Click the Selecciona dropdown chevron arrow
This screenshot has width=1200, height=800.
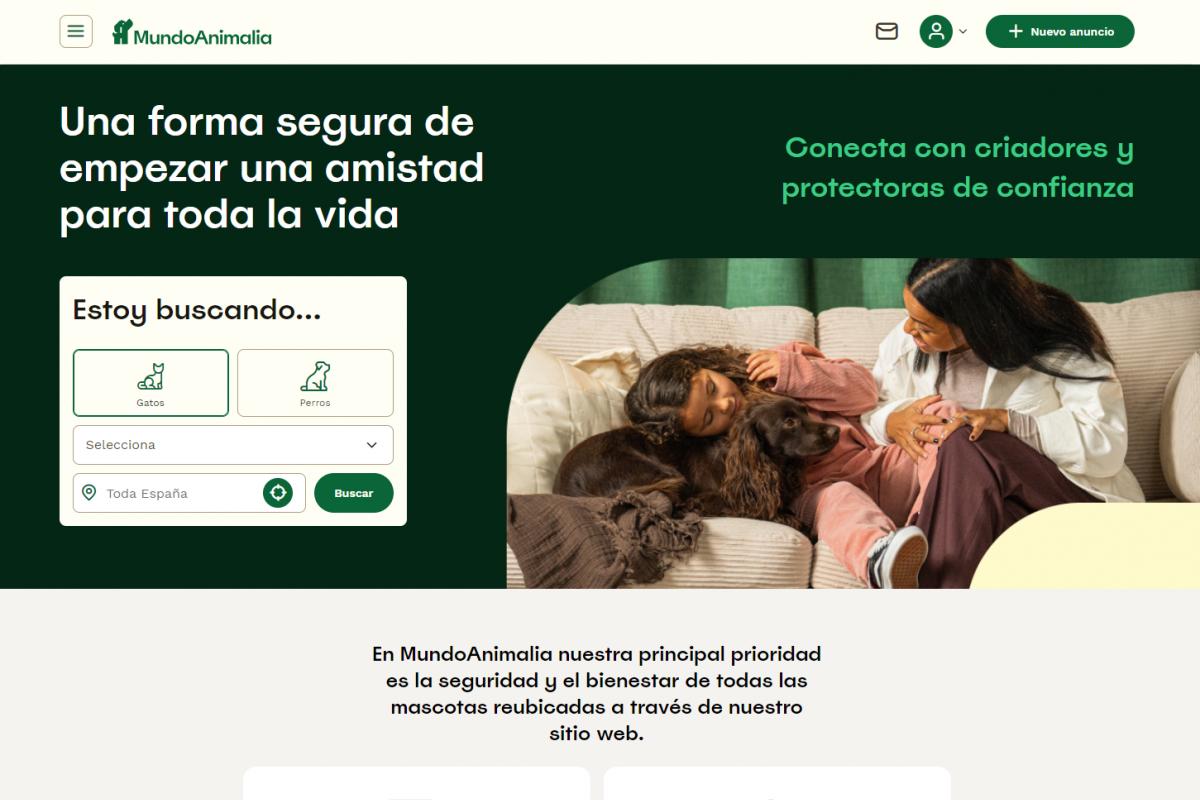(372, 445)
